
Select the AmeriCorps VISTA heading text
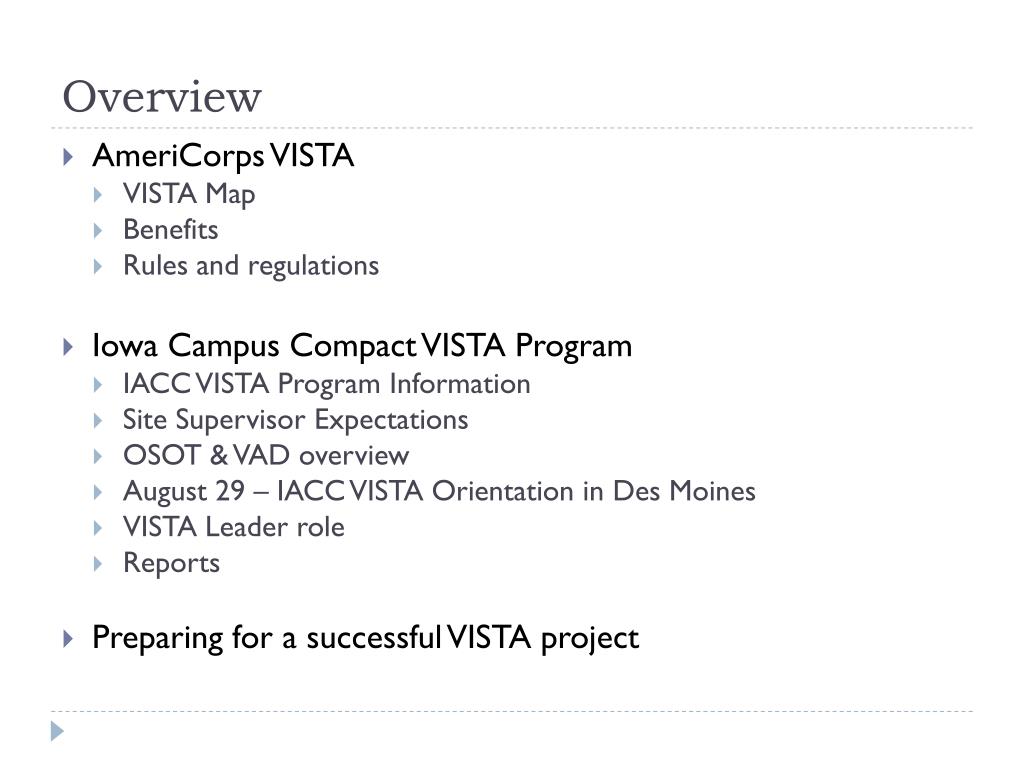tap(223, 157)
